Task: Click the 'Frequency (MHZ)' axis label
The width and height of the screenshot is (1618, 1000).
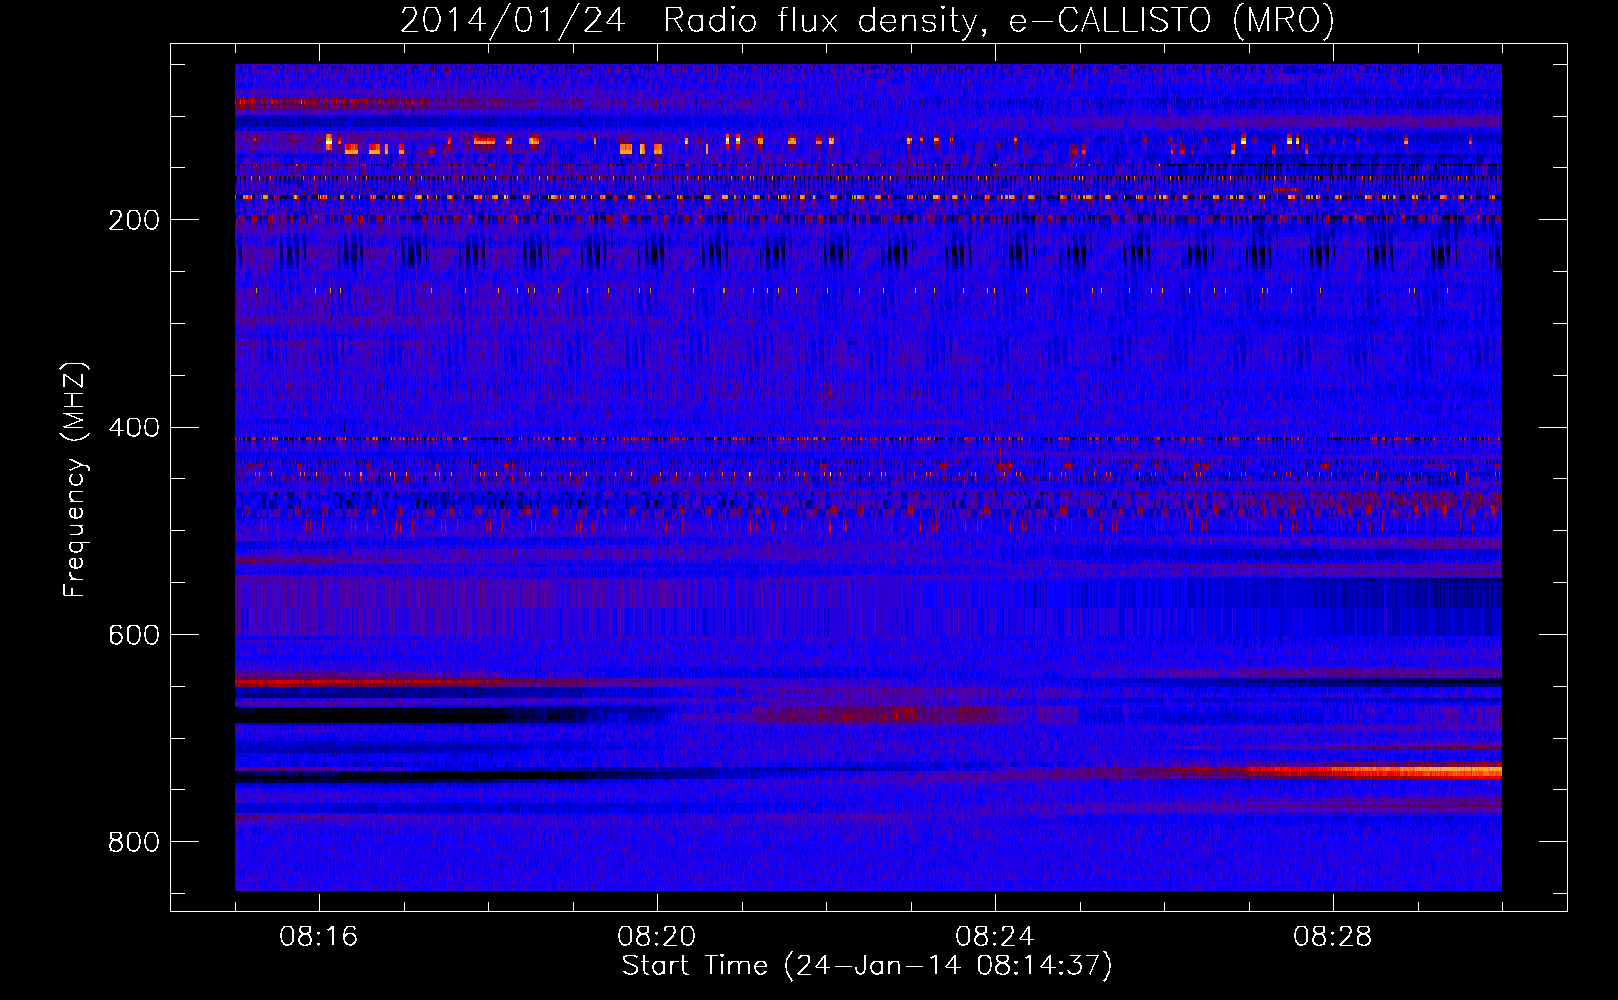Action: [75, 479]
